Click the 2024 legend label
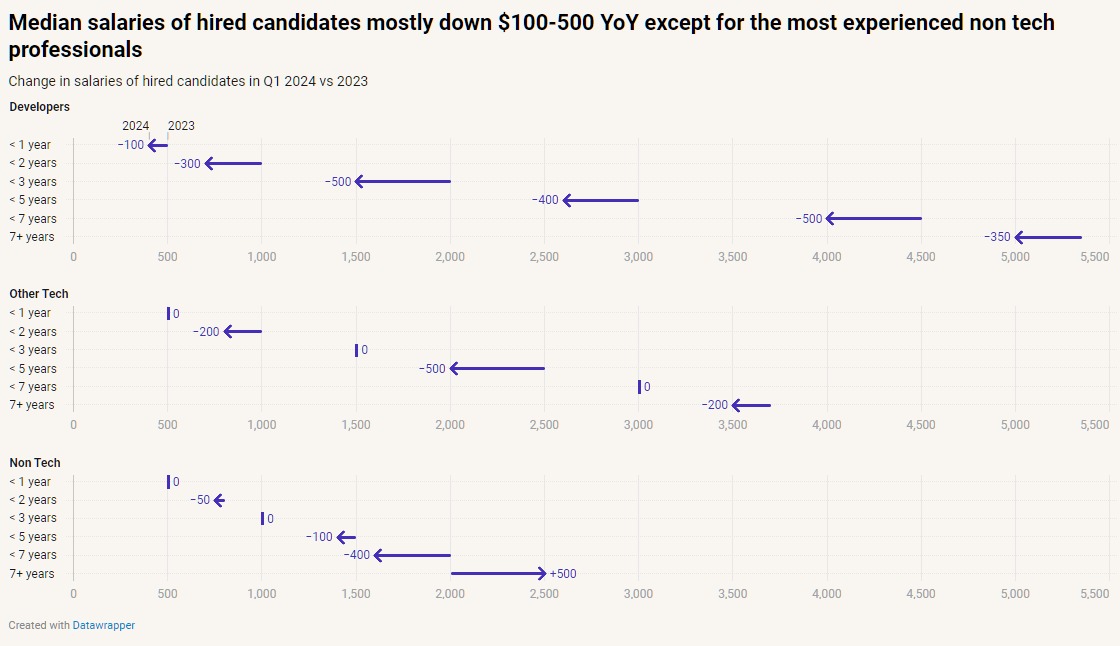Screen dimensions: 1120x646 point(135,126)
